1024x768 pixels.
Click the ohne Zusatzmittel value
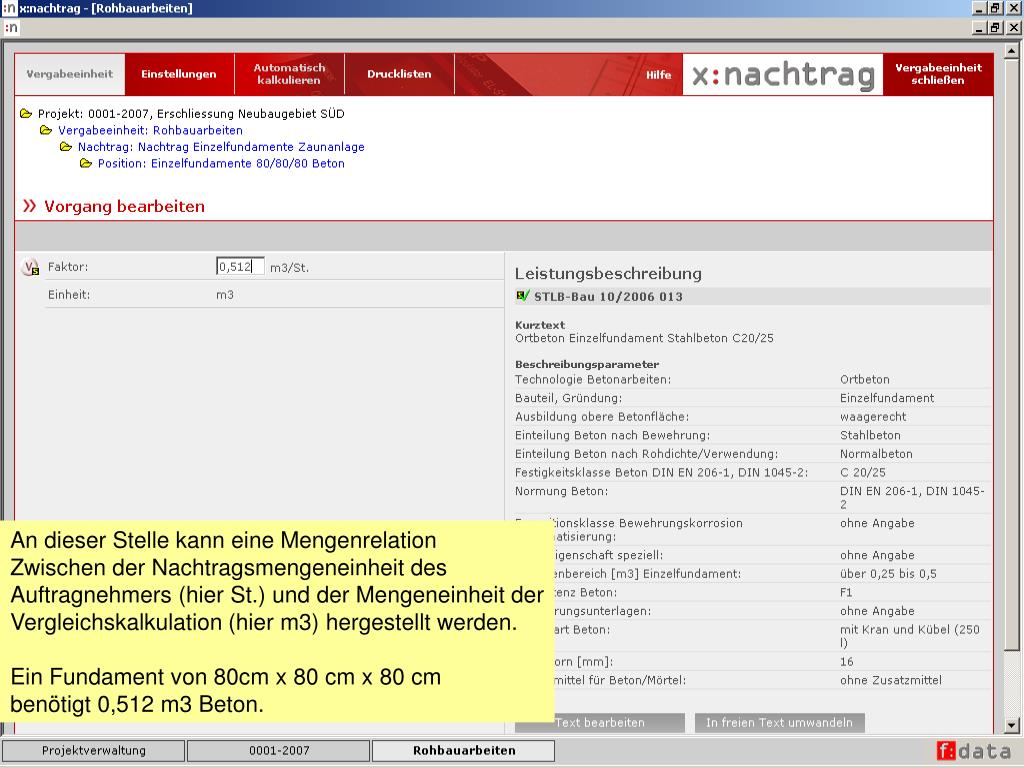[891, 680]
